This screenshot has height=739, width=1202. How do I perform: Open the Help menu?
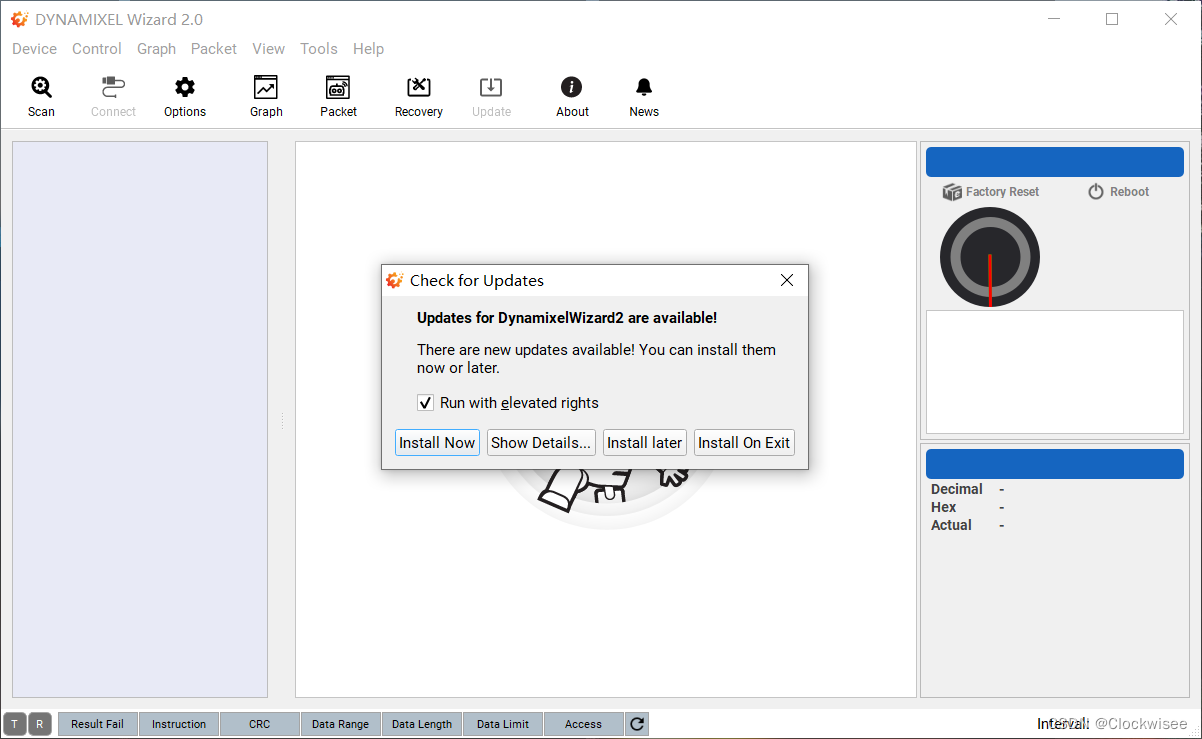(368, 49)
